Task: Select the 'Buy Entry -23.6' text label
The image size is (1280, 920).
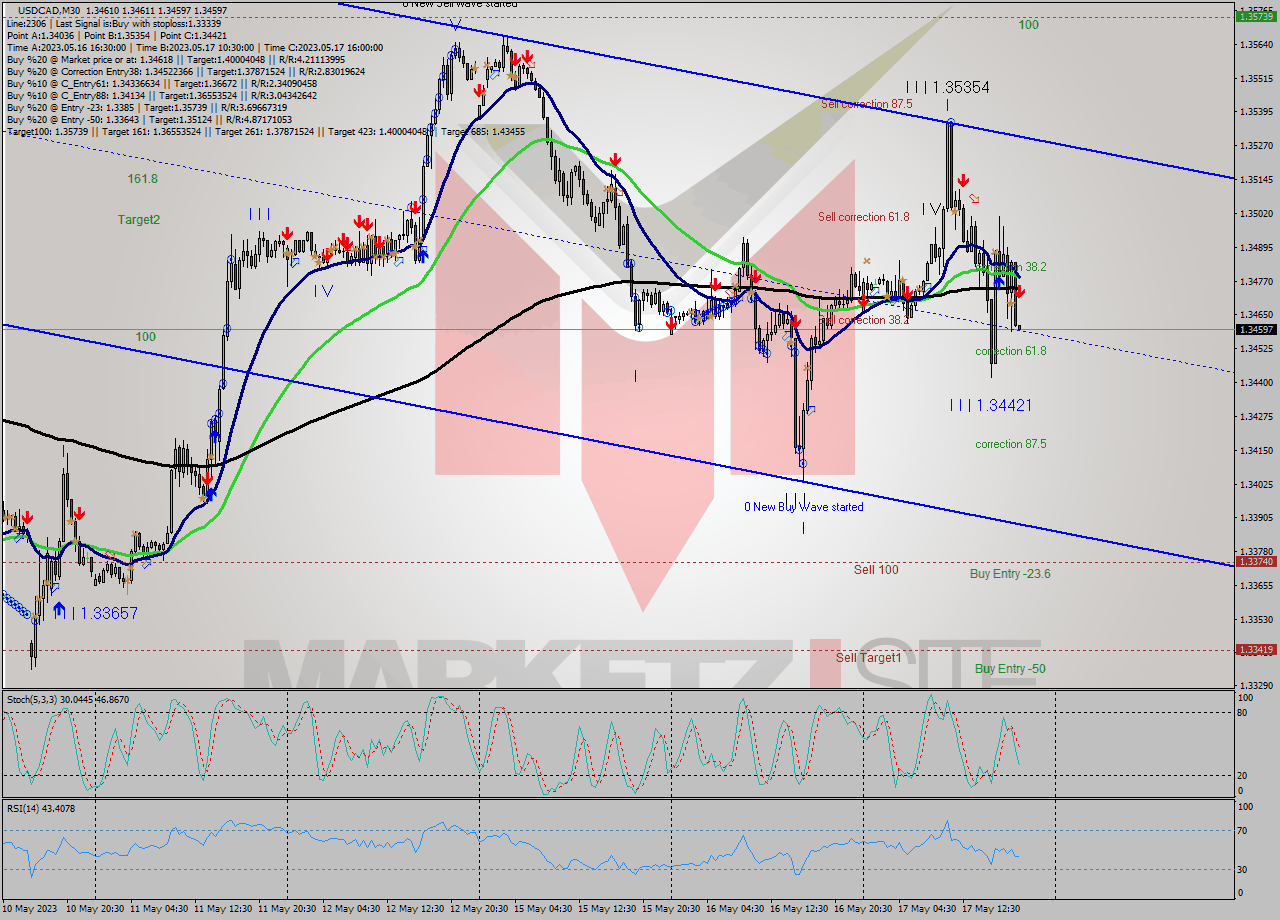Action: tap(1010, 574)
